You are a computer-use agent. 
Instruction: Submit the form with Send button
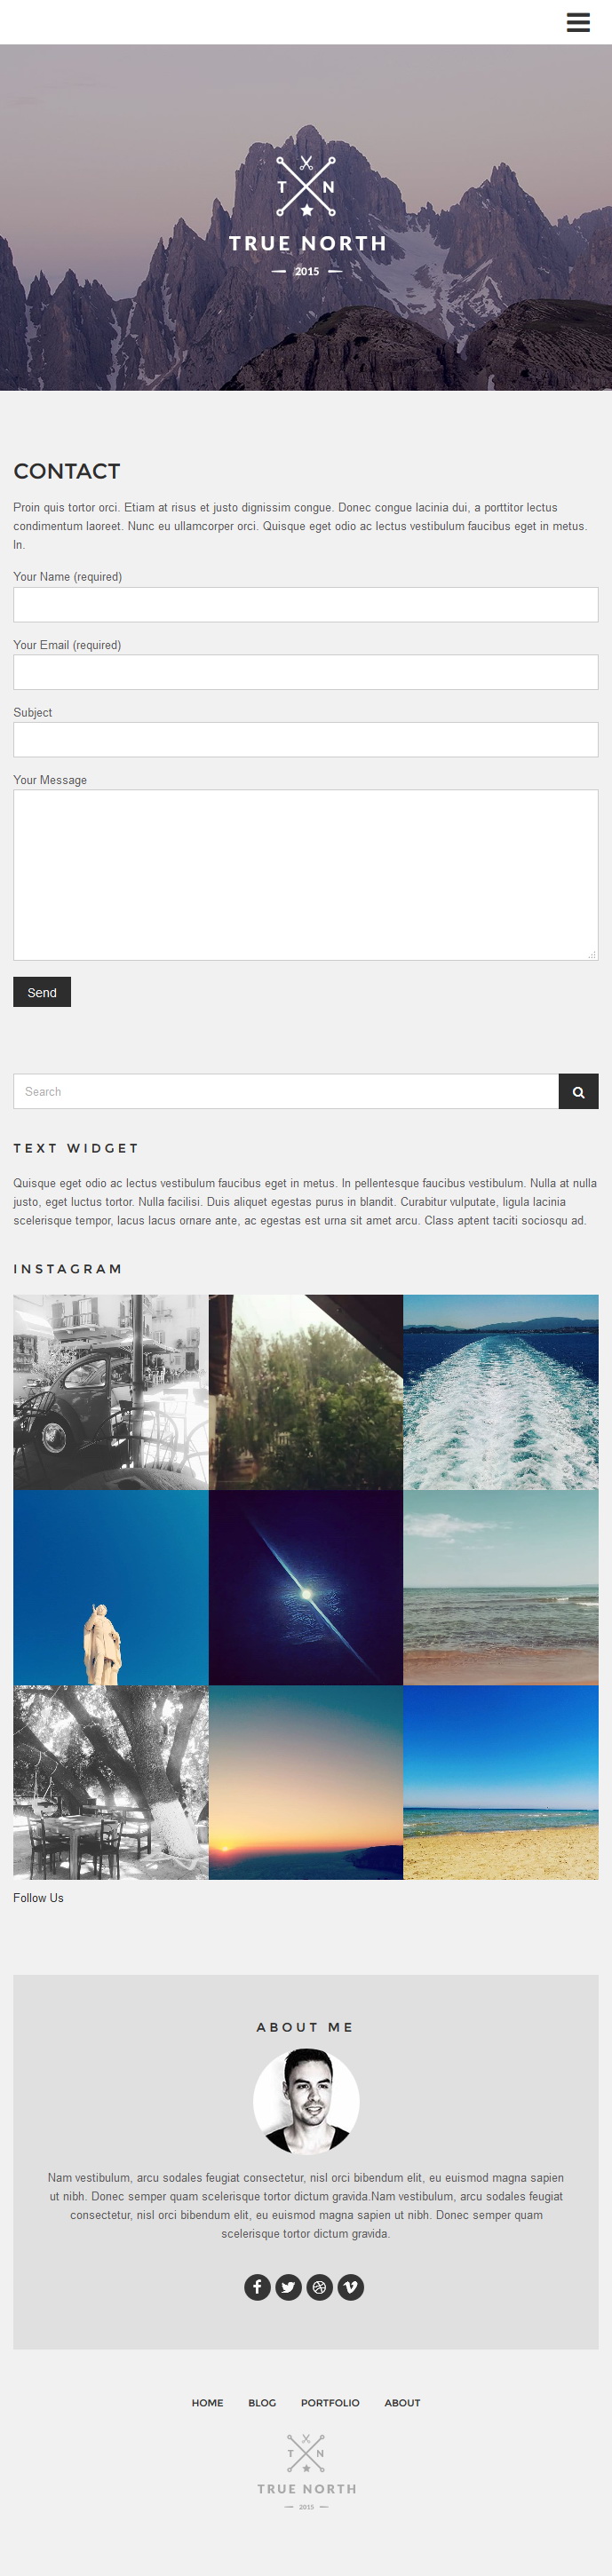(x=42, y=992)
